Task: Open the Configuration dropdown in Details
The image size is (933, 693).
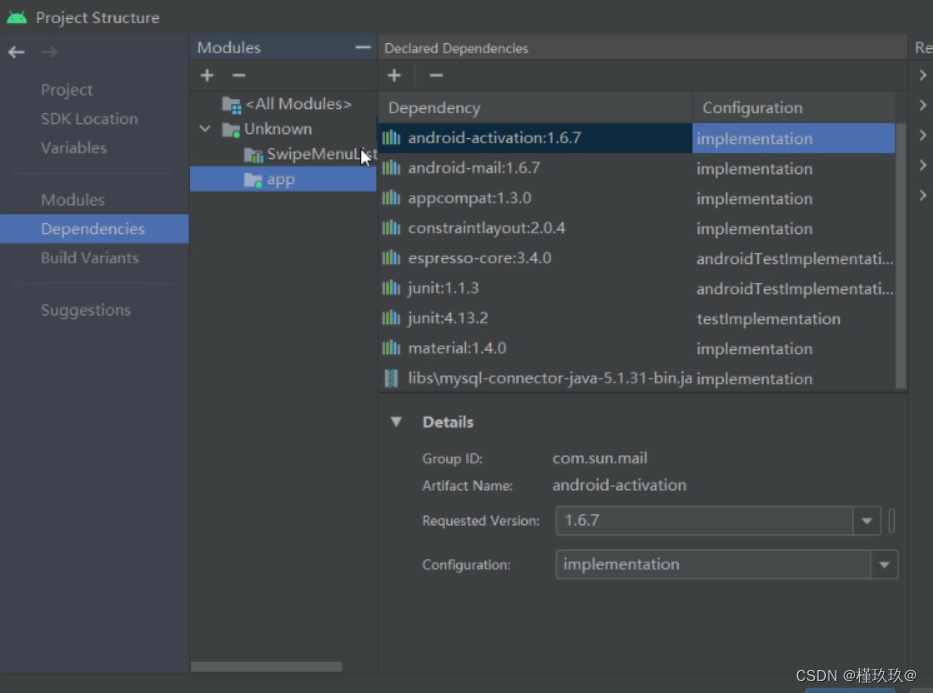Action: click(884, 564)
